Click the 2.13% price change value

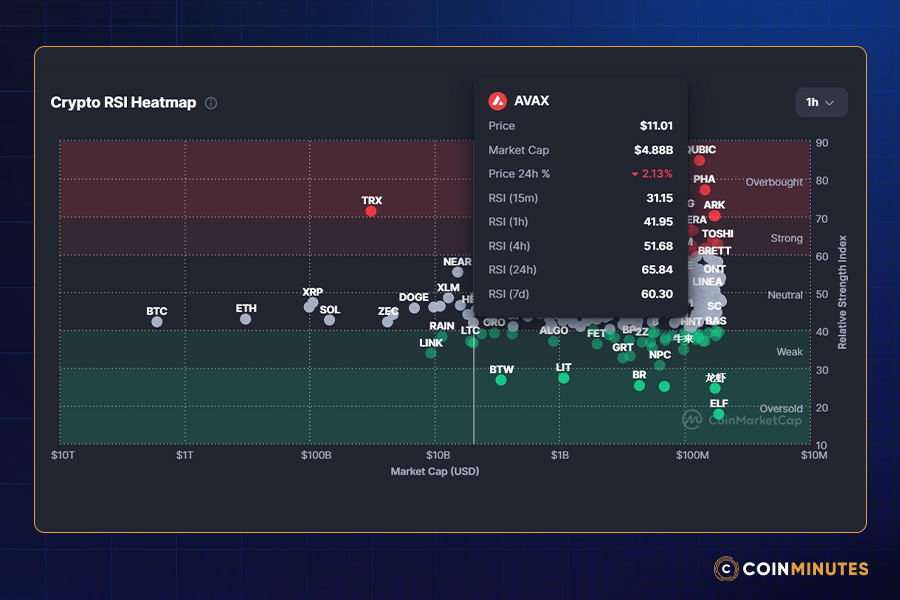[x=657, y=174]
